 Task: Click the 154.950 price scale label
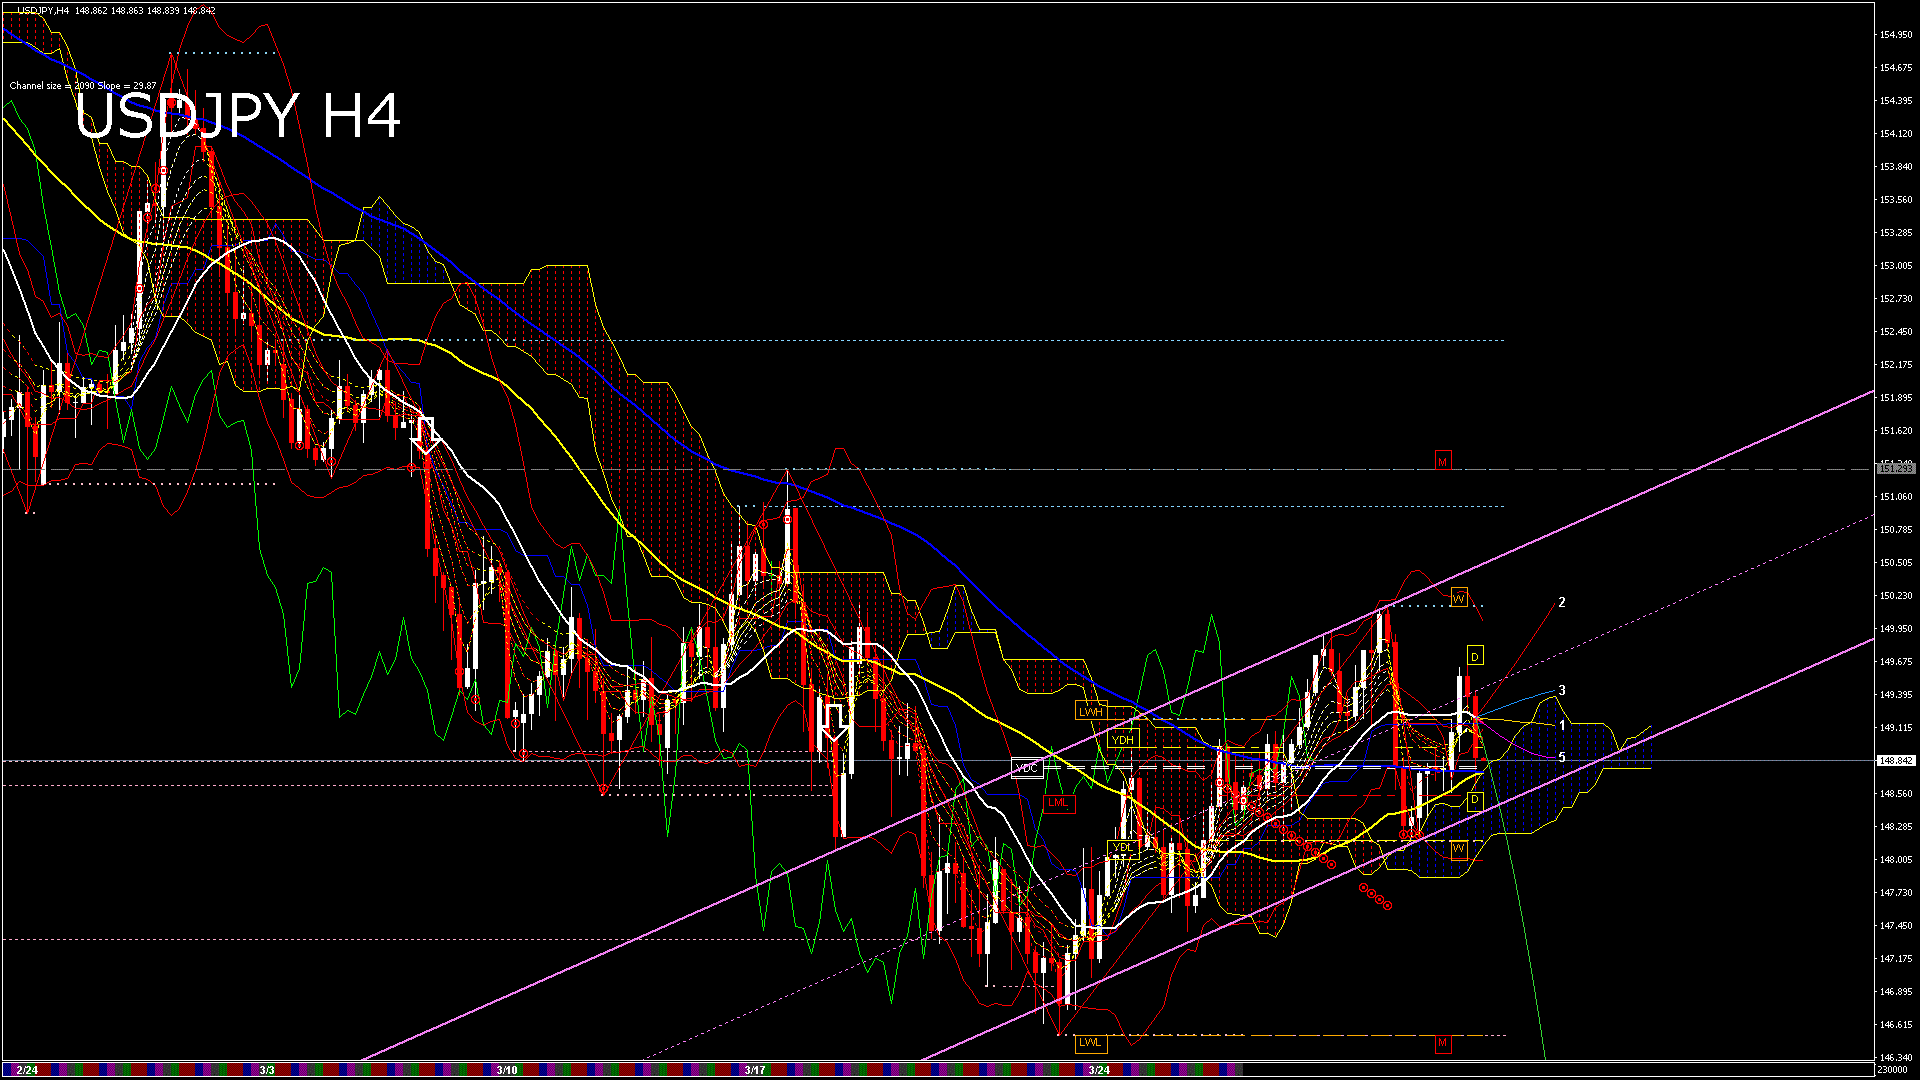click(x=1896, y=35)
